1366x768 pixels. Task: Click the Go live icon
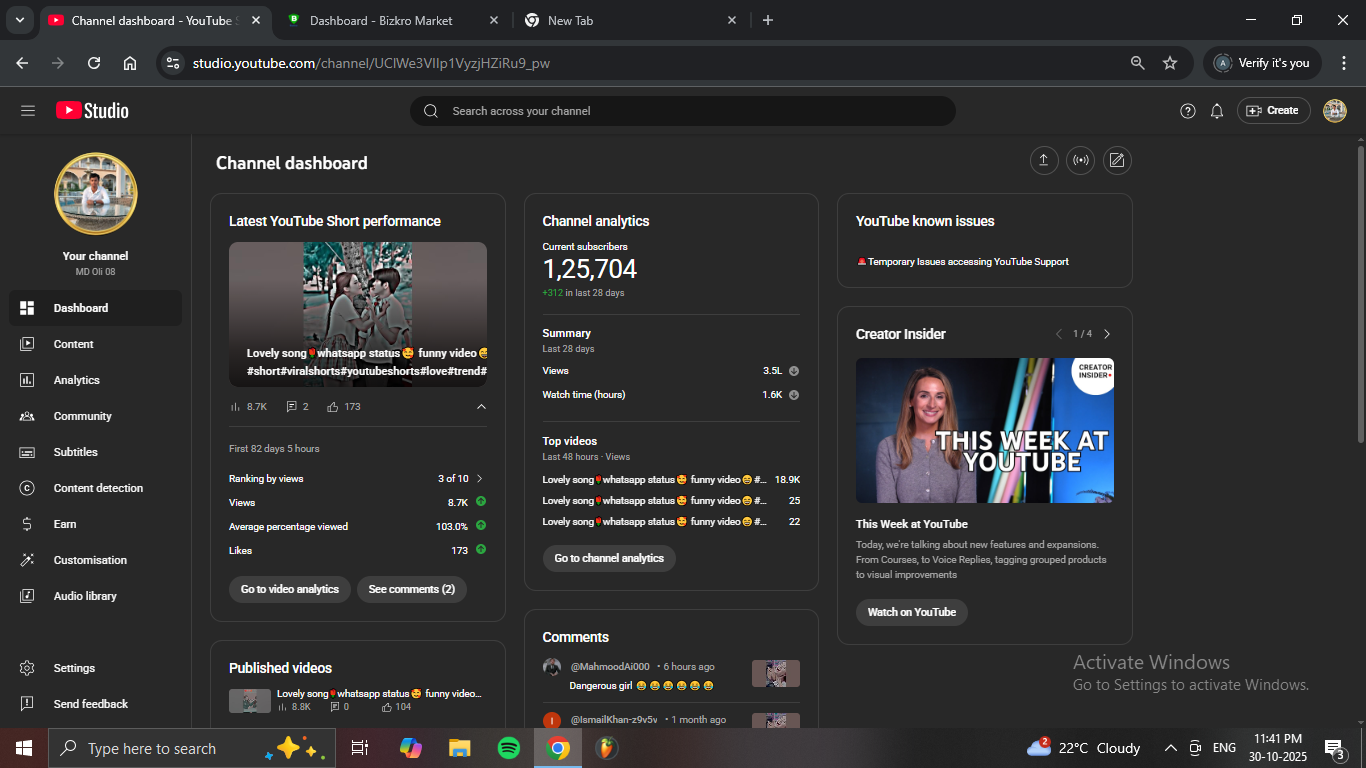(x=1080, y=161)
